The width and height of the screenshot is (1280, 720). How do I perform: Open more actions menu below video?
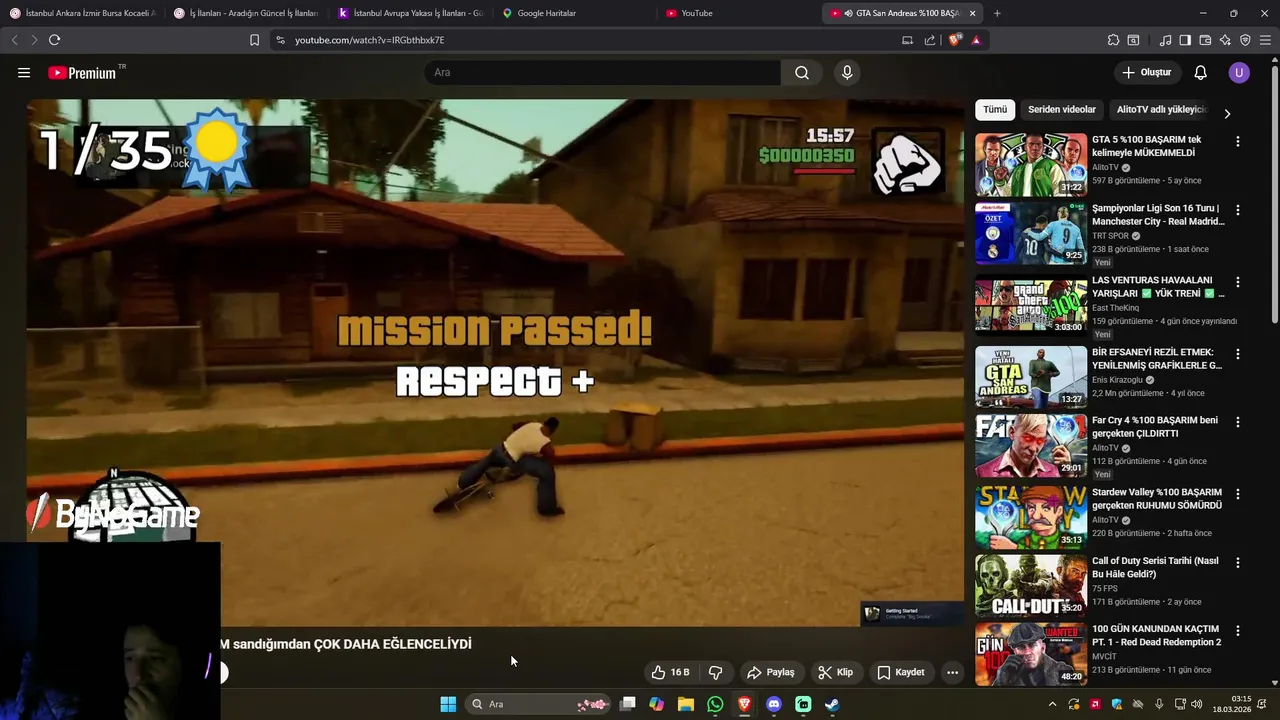(x=952, y=672)
